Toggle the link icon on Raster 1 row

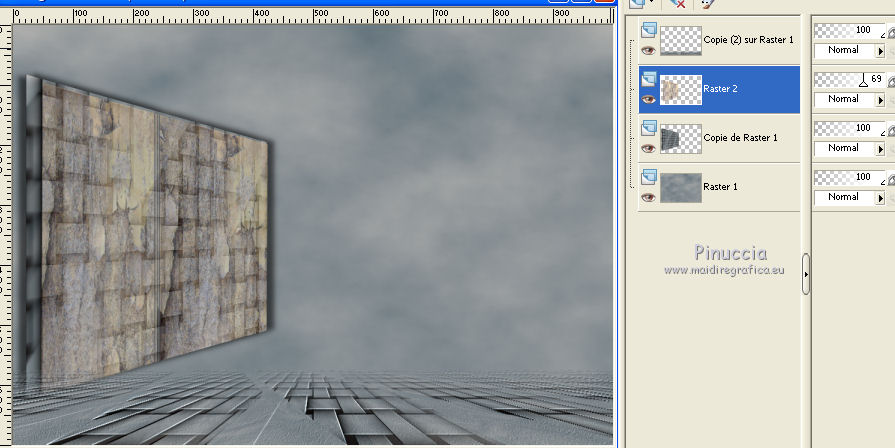890,179
